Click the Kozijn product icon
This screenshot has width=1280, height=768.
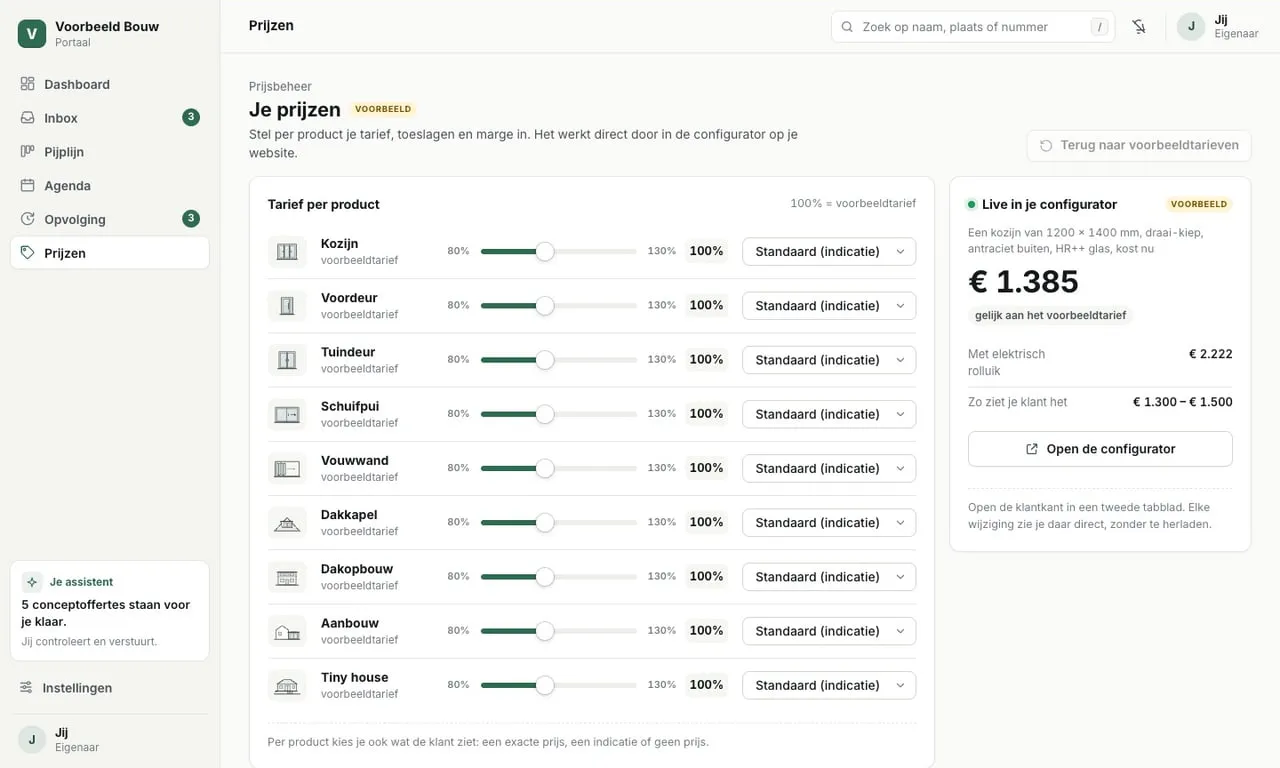pyautogui.click(x=287, y=251)
